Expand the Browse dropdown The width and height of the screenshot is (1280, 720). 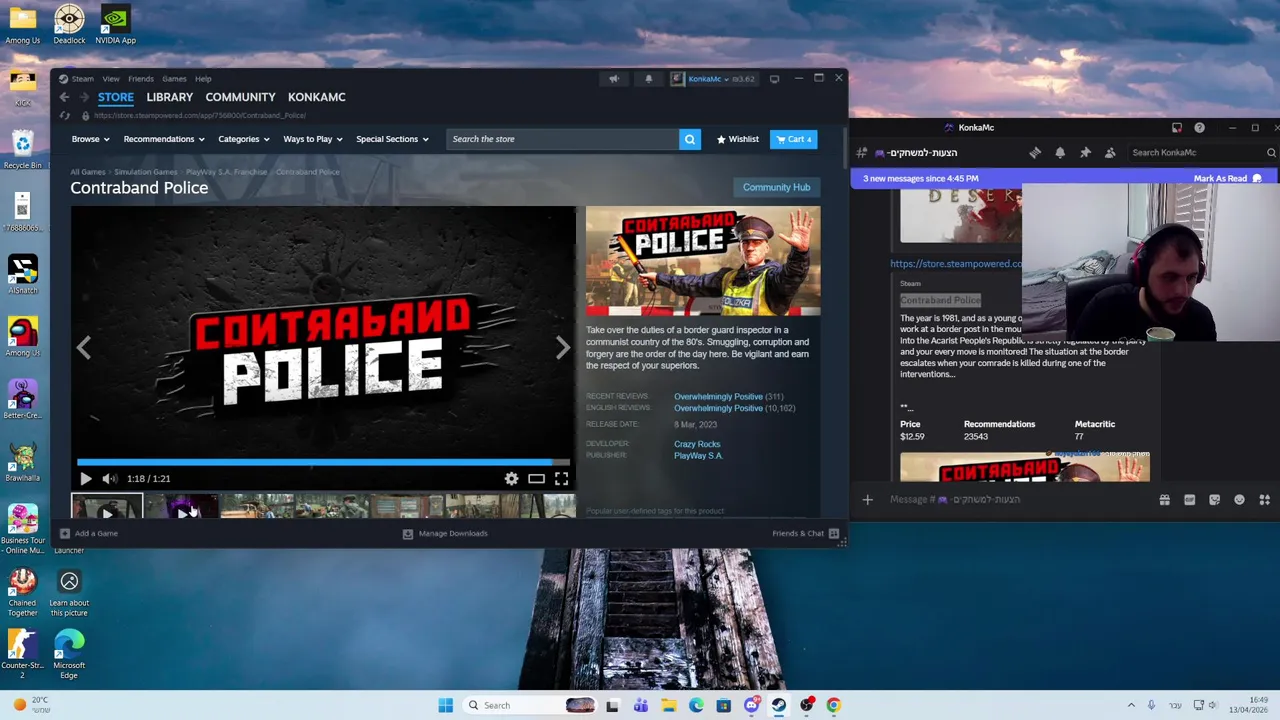tap(90, 139)
